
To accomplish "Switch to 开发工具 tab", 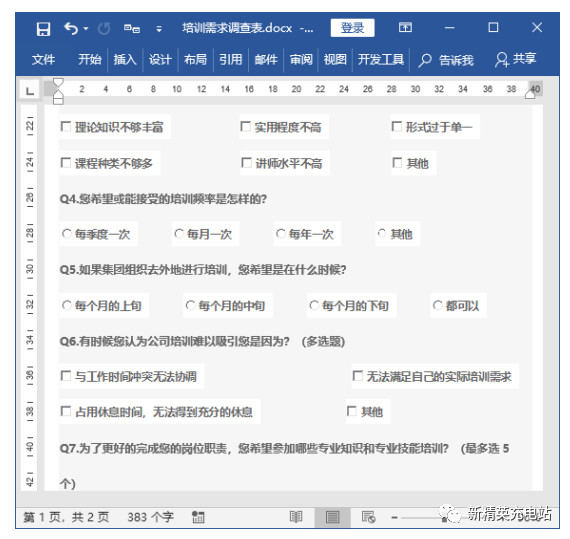I will tap(381, 59).
